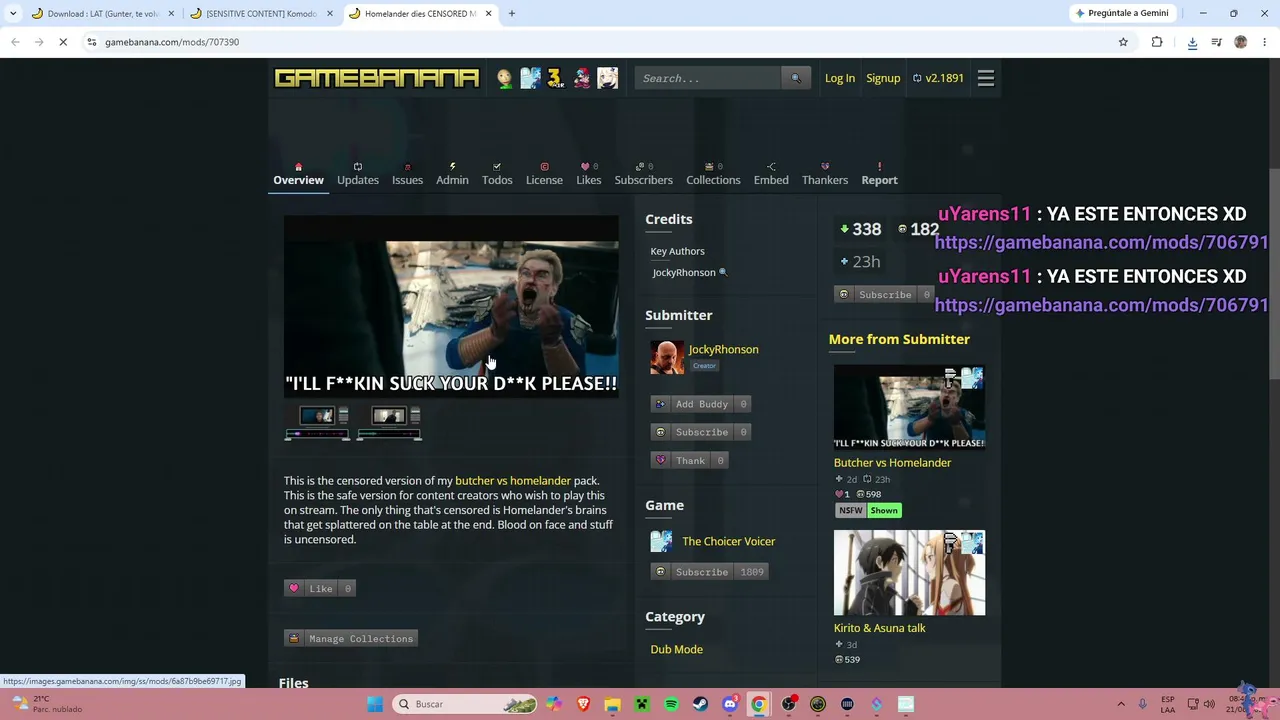The height and width of the screenshot is (720, 1280).
Task: Click the search magnifier button in the site header
Action: 796,78
